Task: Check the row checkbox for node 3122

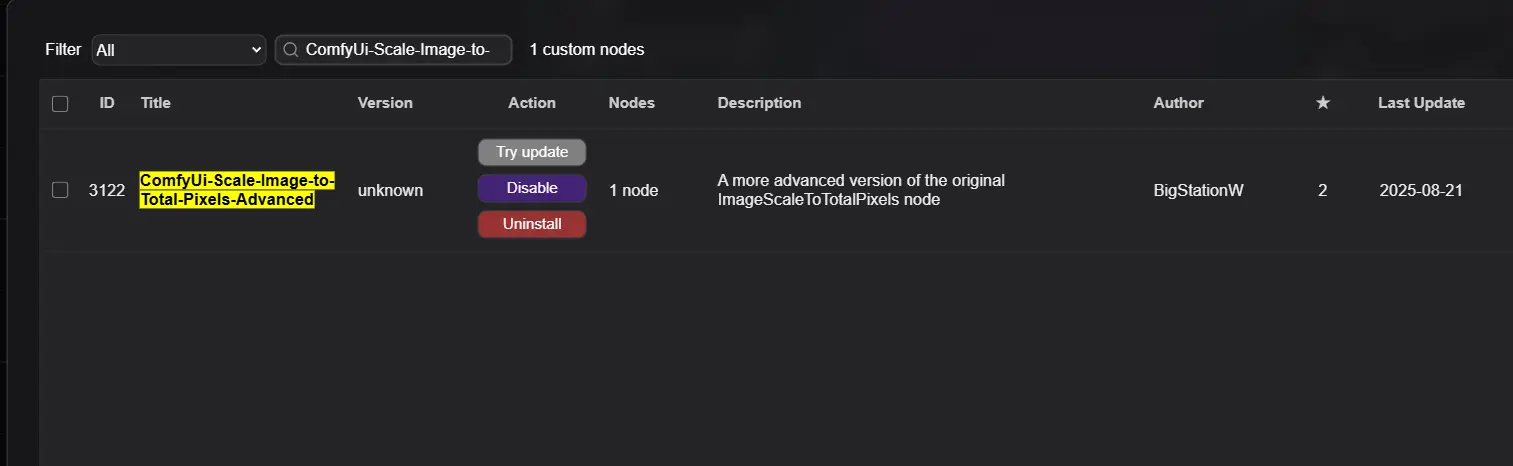Action: click(x=60, y=190)
